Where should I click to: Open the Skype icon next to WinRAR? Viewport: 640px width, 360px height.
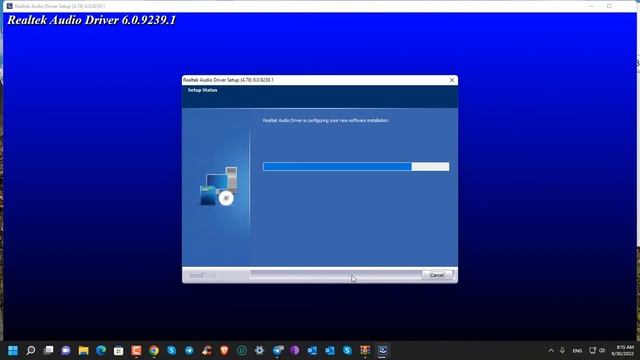347,351
